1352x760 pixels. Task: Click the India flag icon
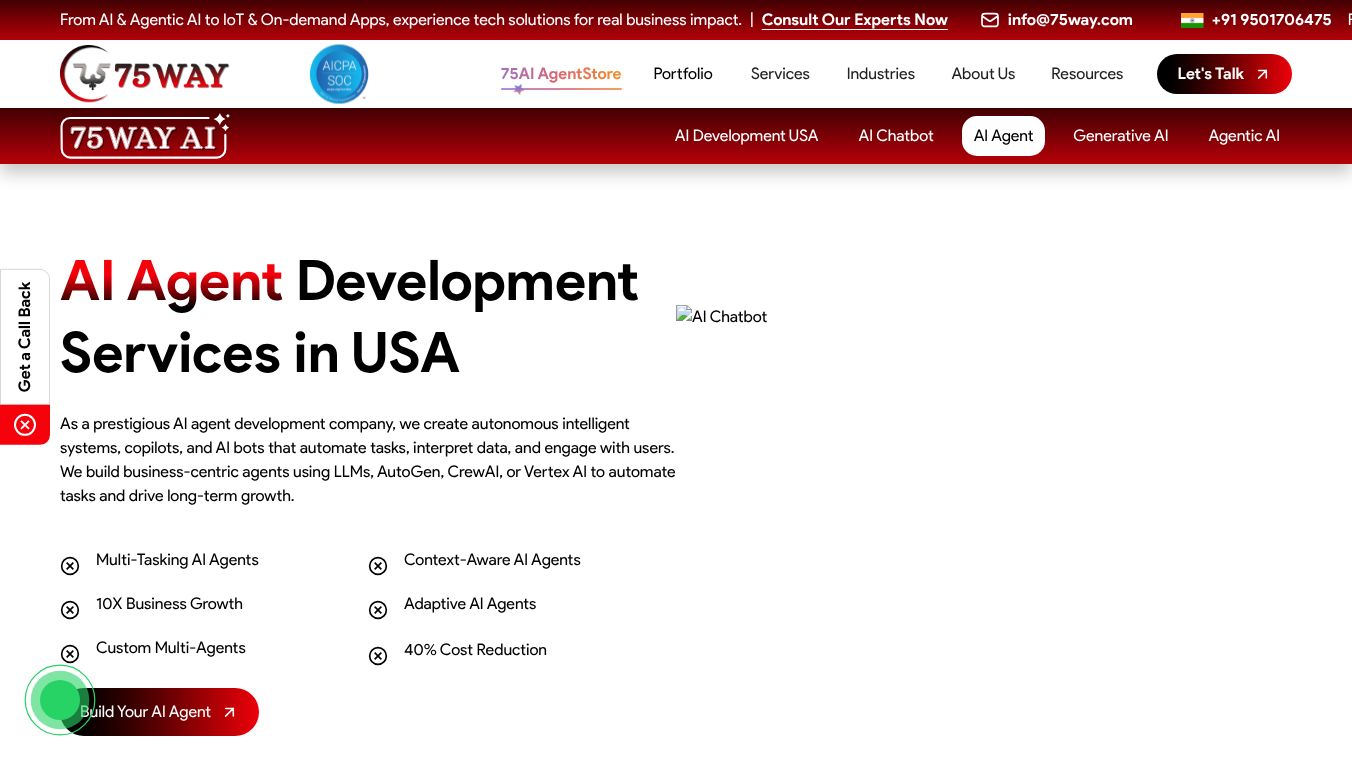tap(1191, 20)
